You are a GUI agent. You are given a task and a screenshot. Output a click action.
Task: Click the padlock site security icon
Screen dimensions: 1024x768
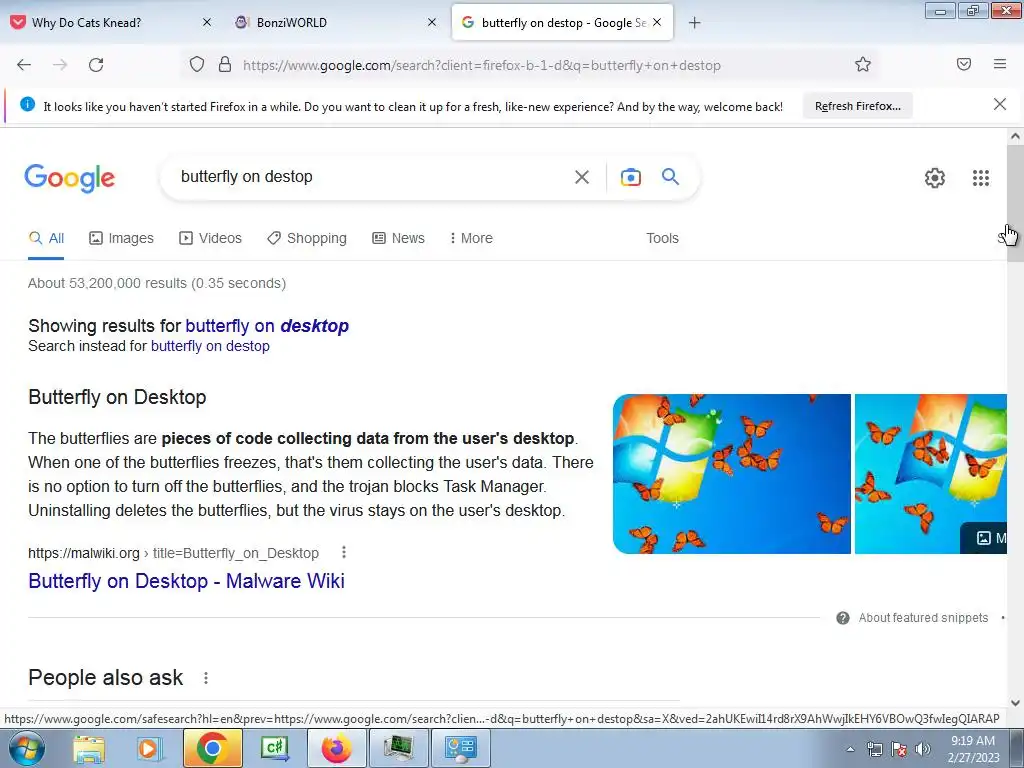225,65
